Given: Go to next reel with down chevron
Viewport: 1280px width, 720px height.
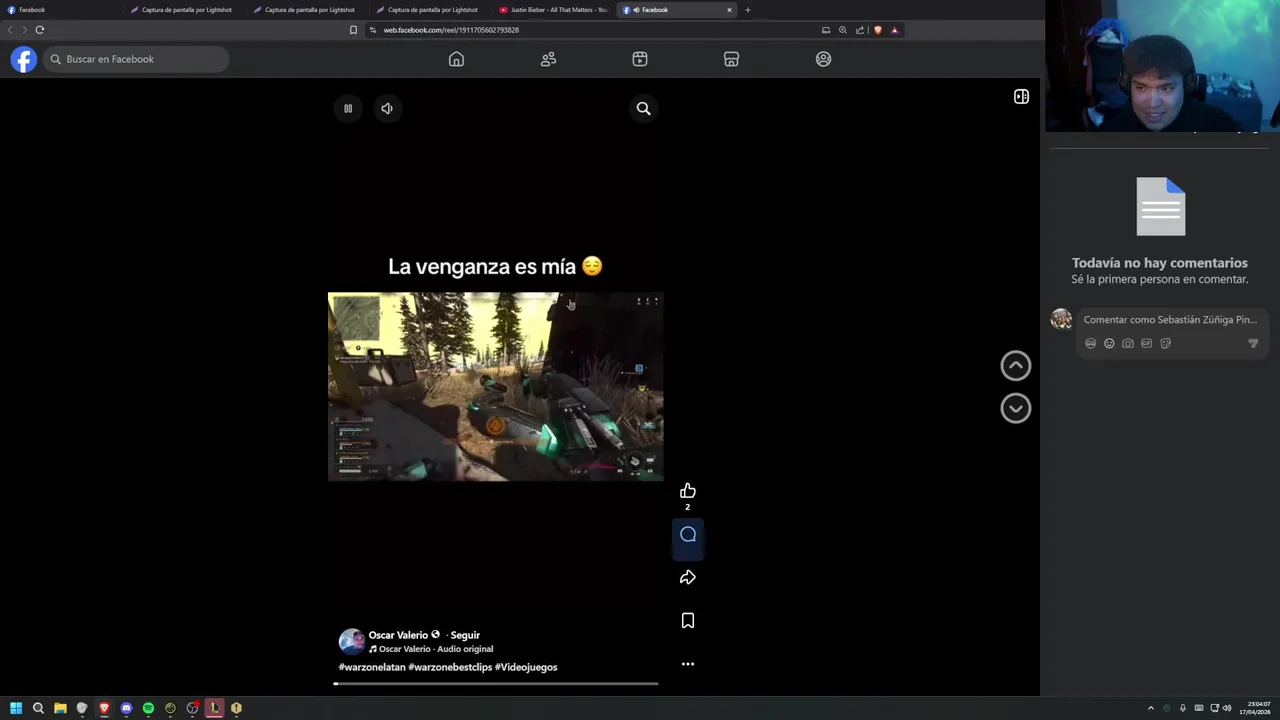Looking at the screenshot, I should point(1016,408).
